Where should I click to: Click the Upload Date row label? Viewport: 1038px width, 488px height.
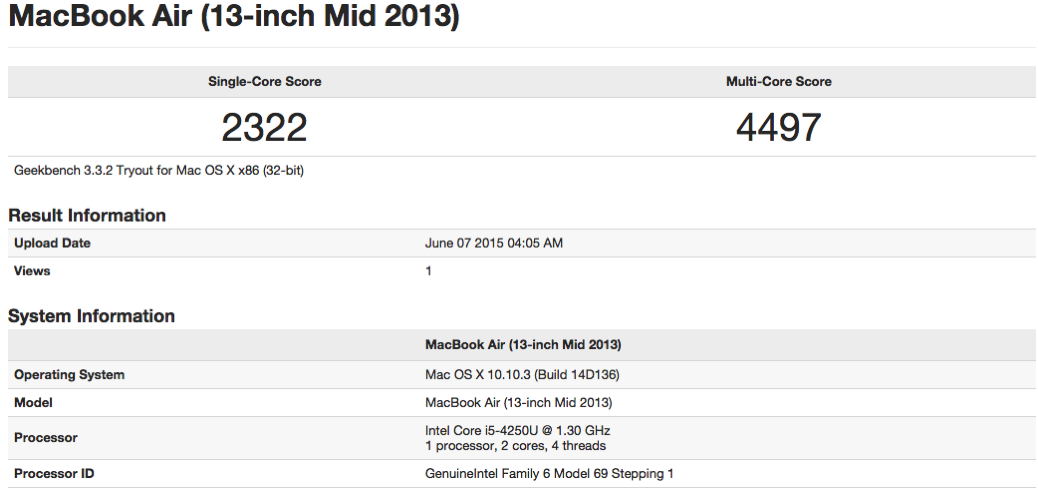(x=52, y=243)
